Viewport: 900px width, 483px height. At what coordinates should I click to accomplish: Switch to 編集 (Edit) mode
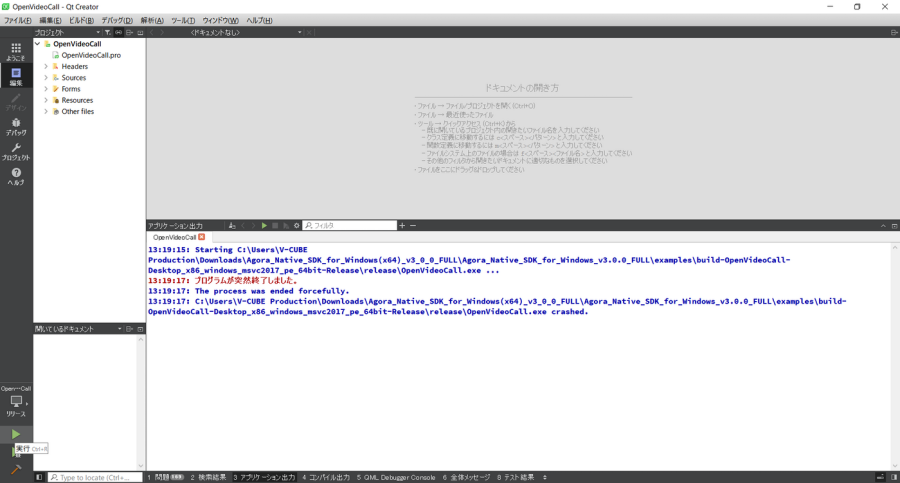pos(16,76)
